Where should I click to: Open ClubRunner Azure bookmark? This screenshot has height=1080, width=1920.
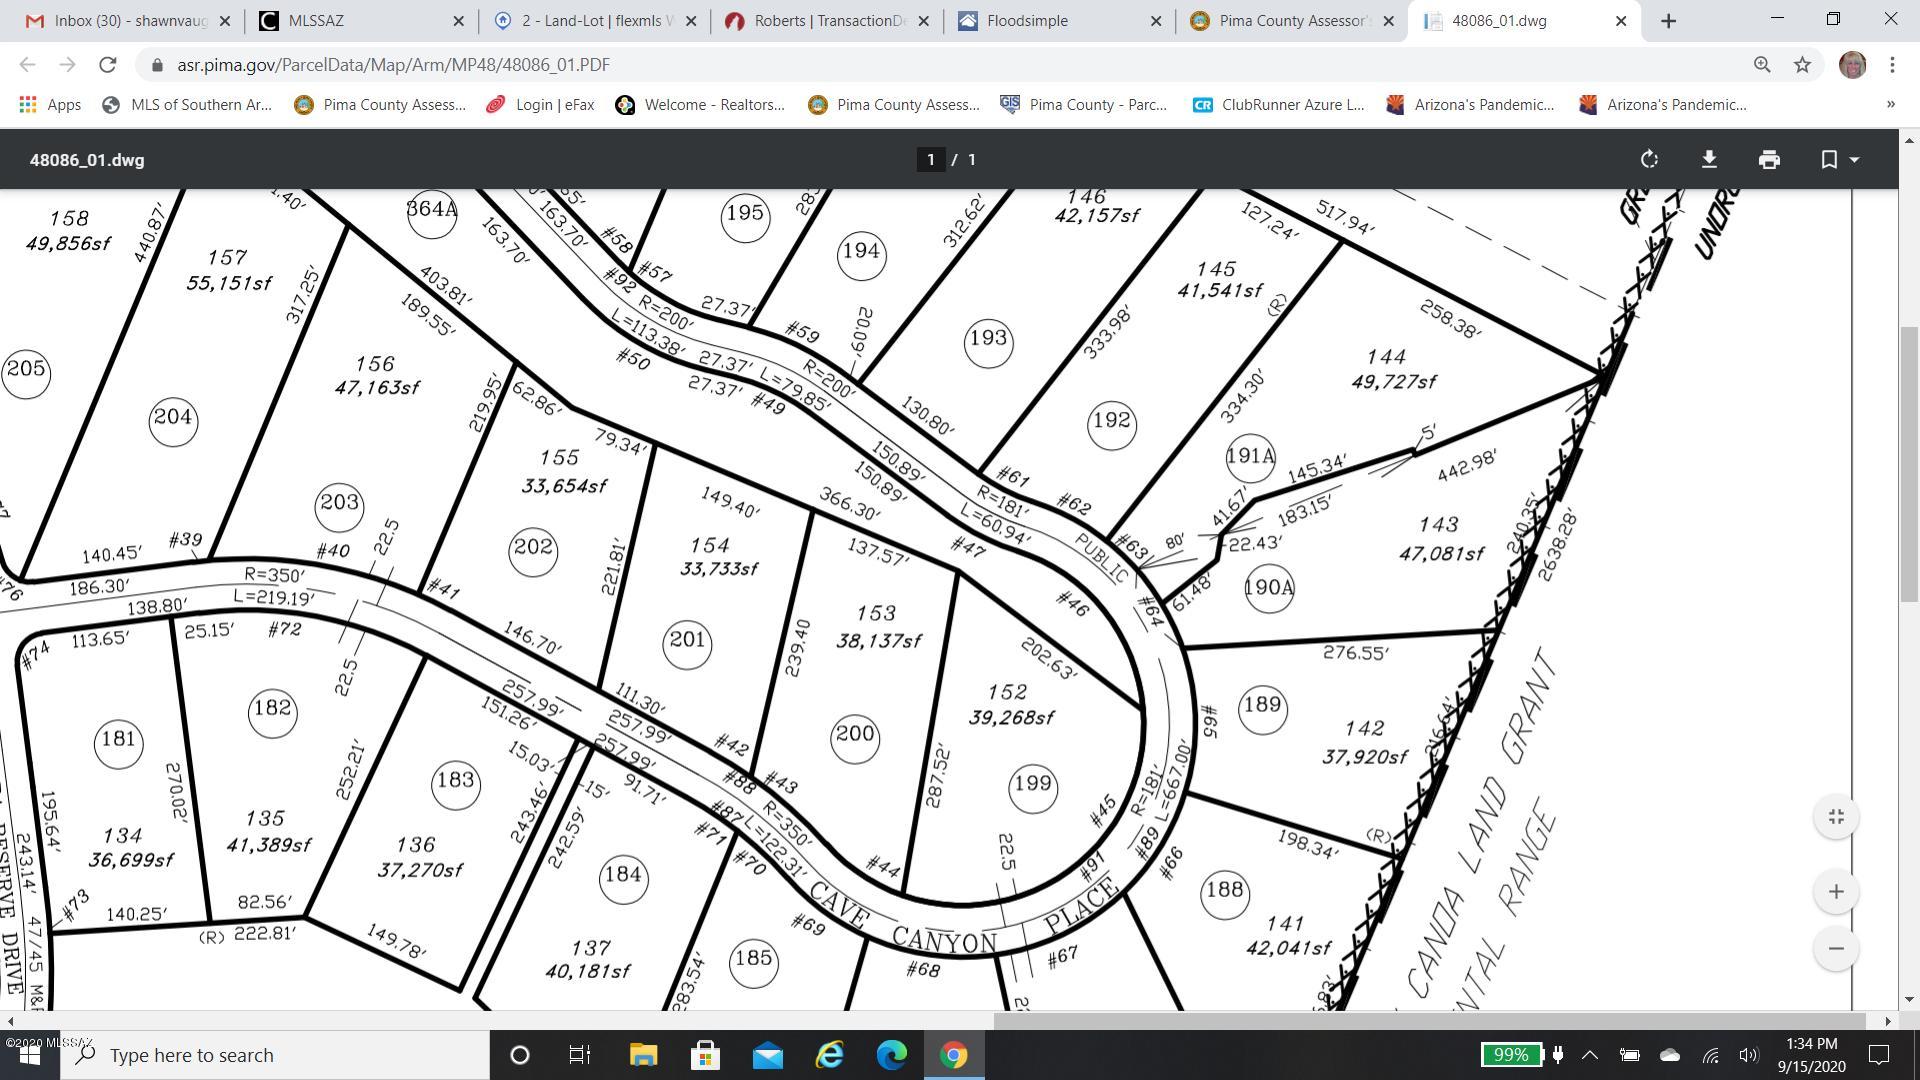(1278, 104)
